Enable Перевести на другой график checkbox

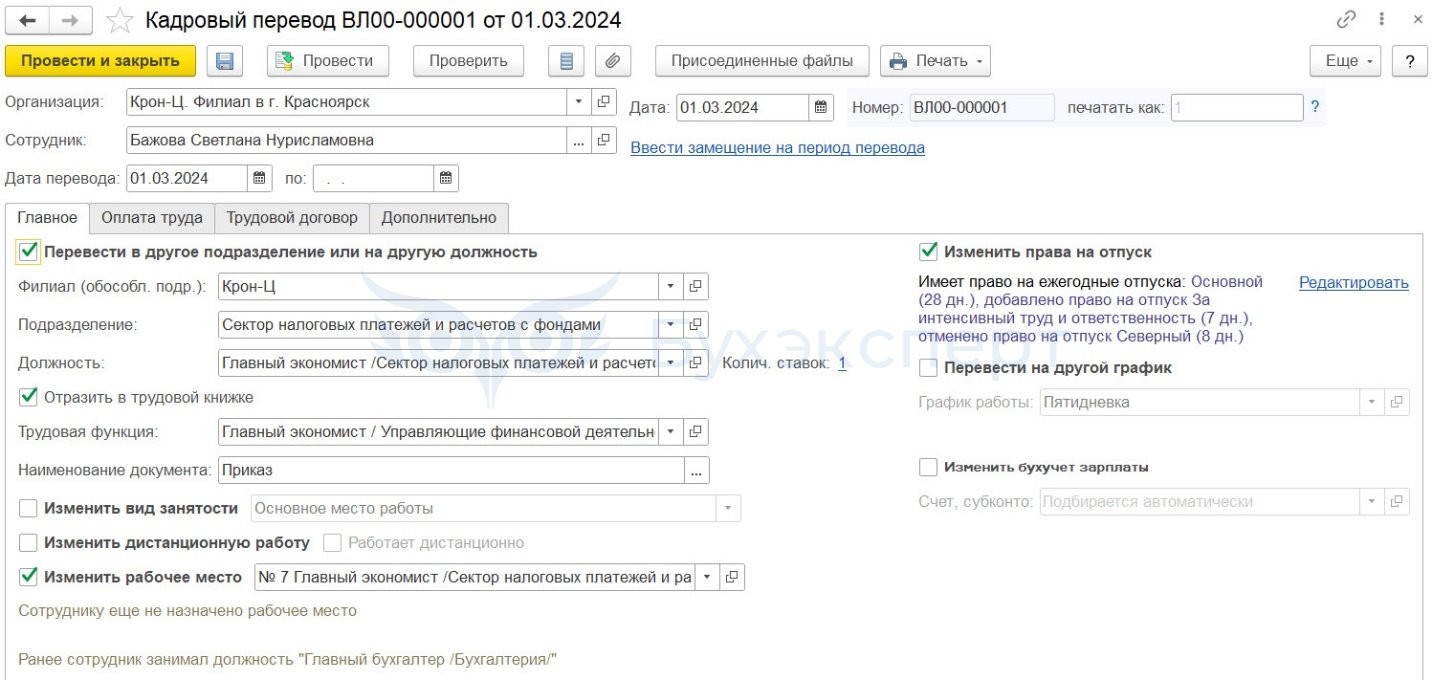click(929, 368)
